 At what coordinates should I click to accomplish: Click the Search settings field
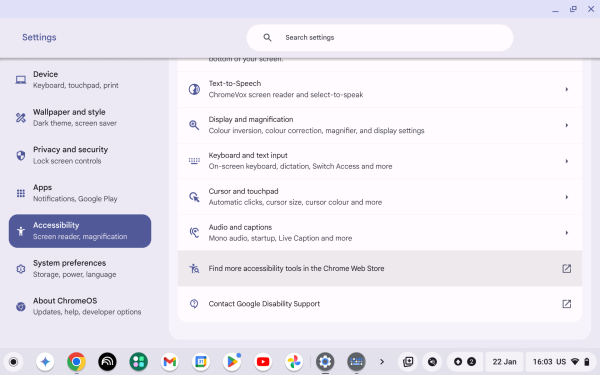(x=380, y=38)
